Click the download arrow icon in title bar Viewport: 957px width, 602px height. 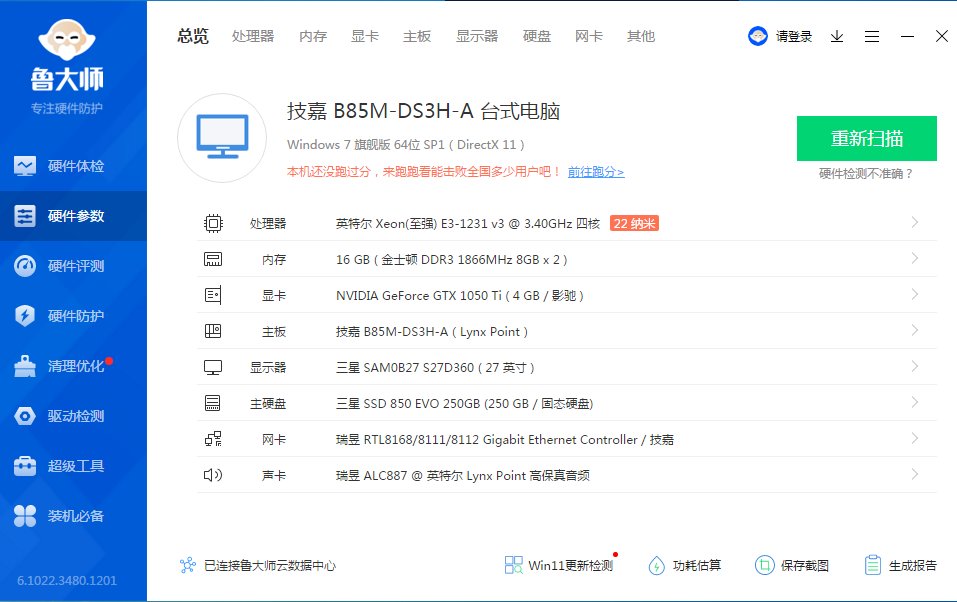[837, 37]
